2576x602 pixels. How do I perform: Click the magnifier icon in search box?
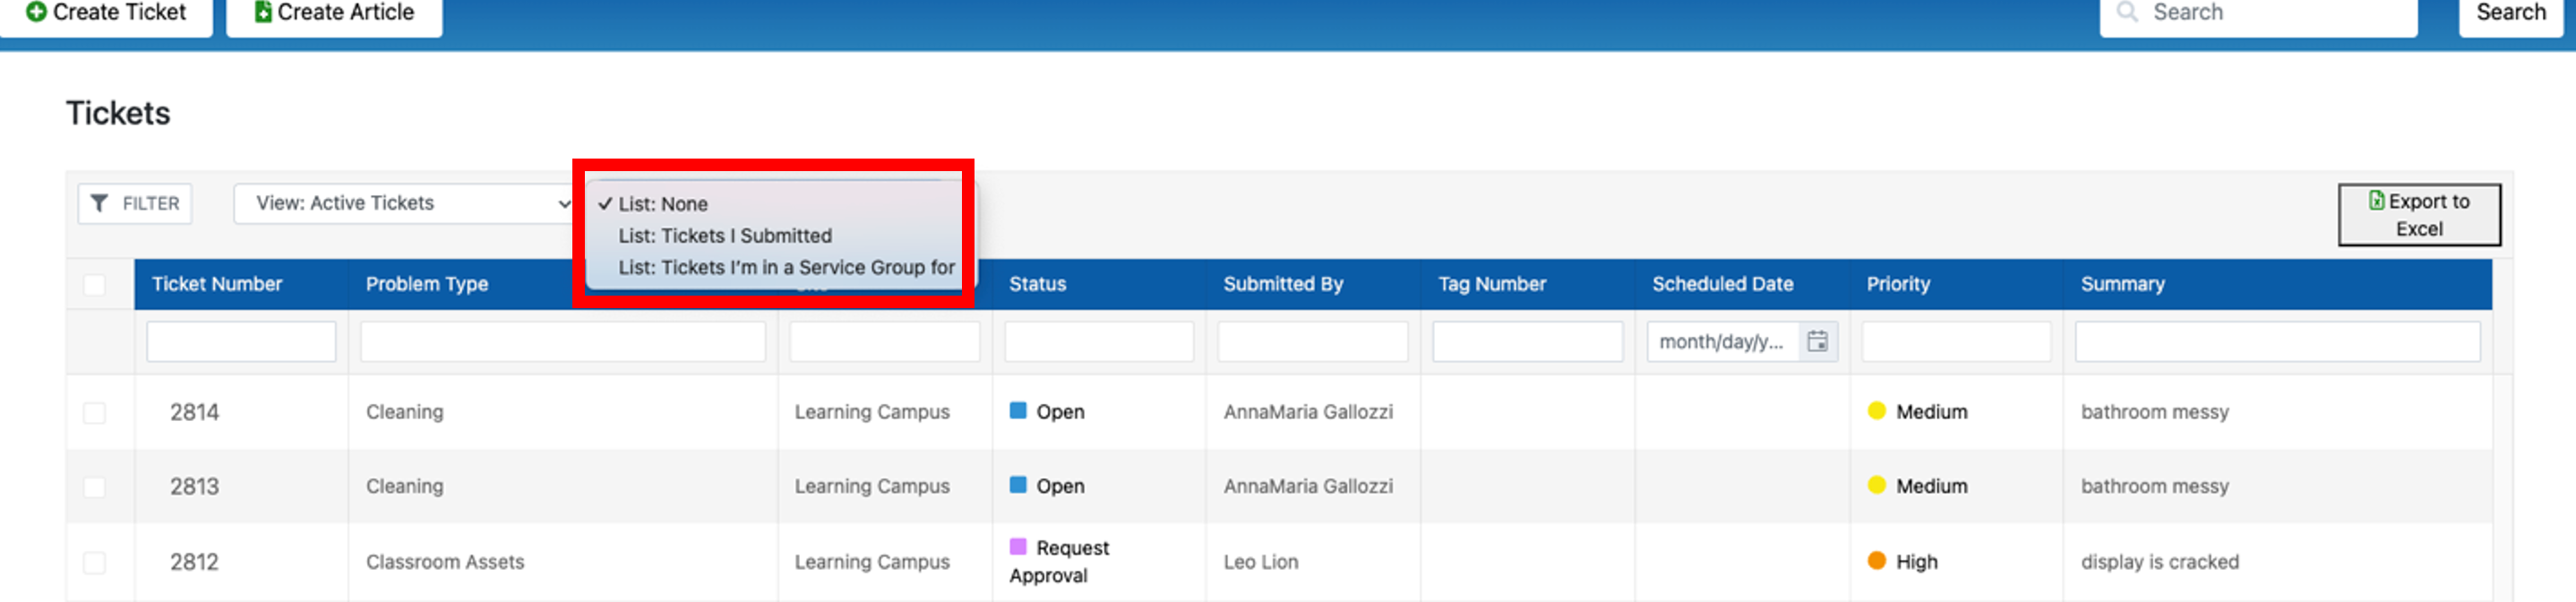click(x=2127, y=12)
